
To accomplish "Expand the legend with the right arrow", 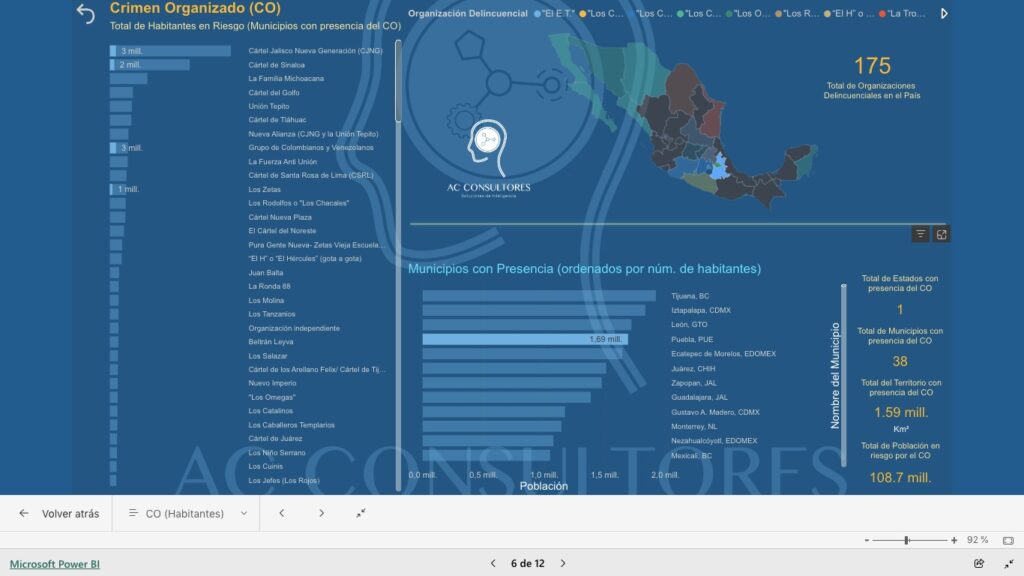I will [944, 14].
